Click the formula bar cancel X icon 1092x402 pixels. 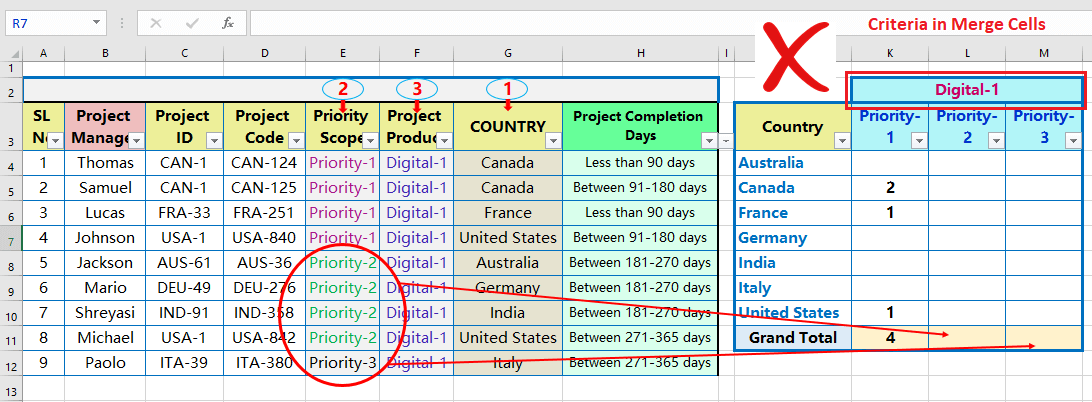tap(156, 23)
